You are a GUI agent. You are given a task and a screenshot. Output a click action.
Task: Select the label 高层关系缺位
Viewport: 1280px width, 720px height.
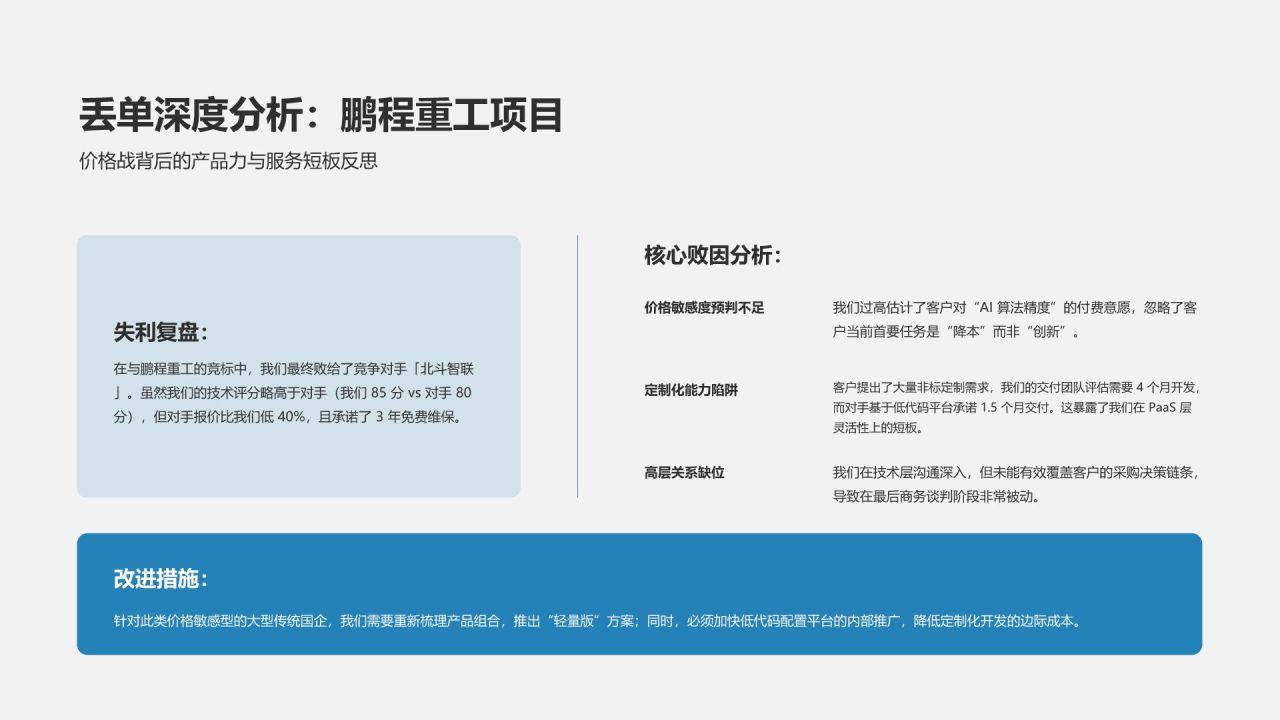684,472
